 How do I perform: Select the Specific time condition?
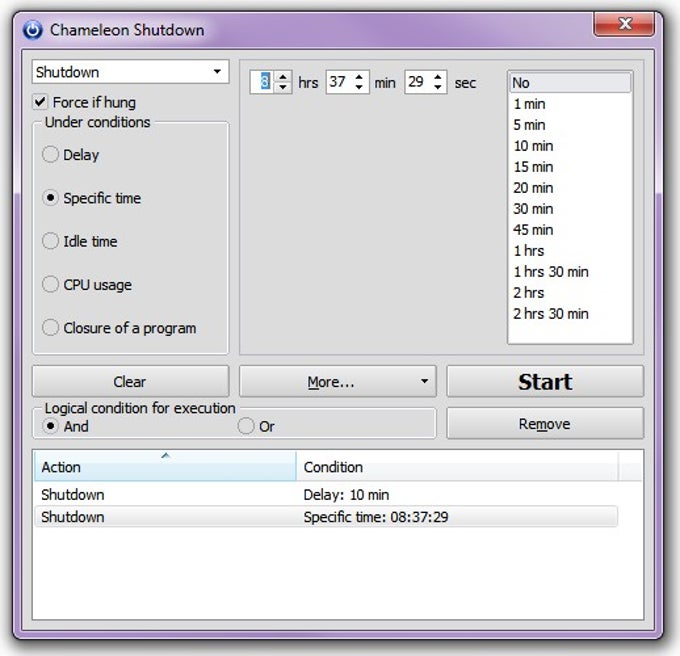pos(50,198)
